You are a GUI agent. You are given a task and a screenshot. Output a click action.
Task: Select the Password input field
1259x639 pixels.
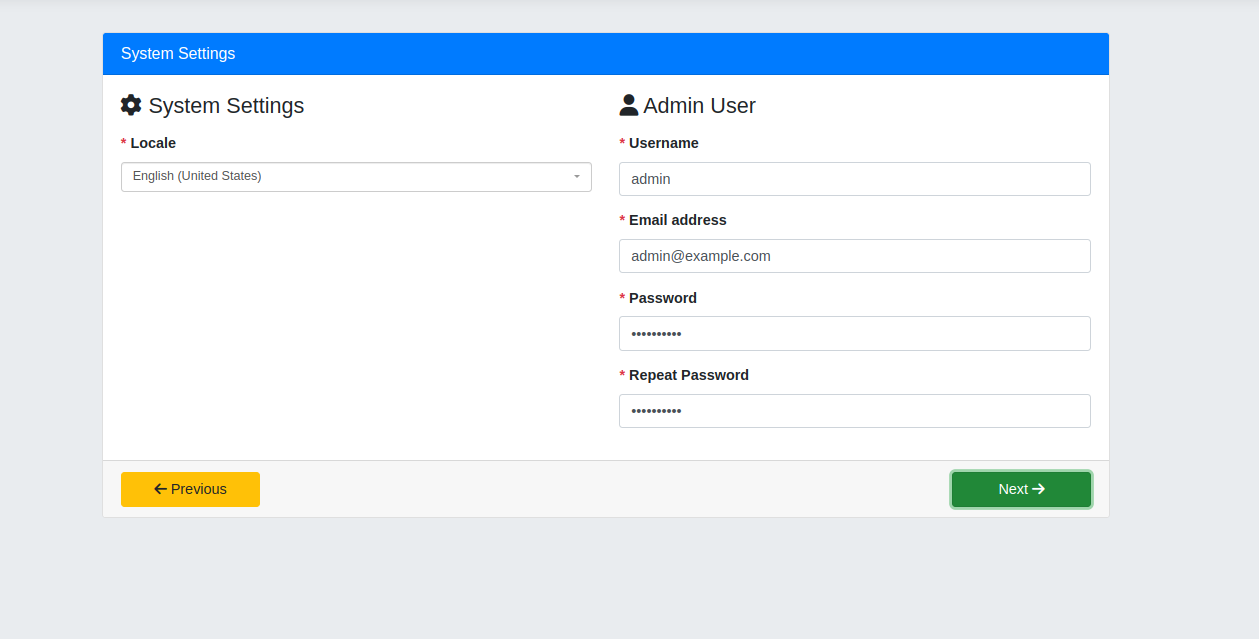[x=854, y=334]
